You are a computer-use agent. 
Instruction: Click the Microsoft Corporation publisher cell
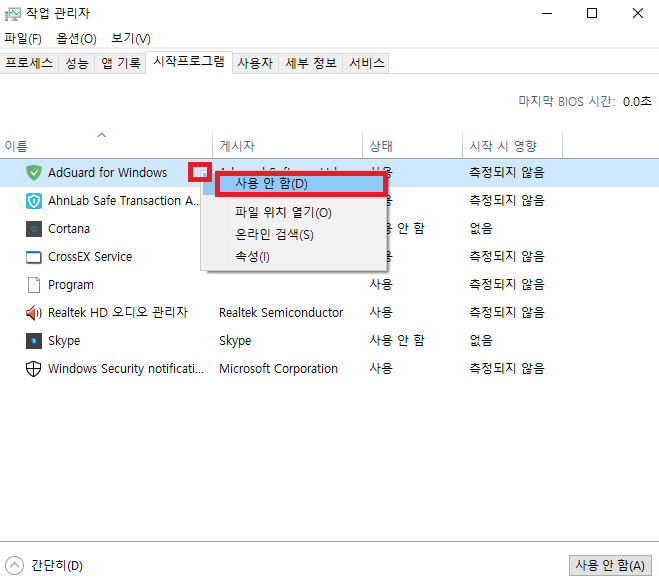point(278,369)
